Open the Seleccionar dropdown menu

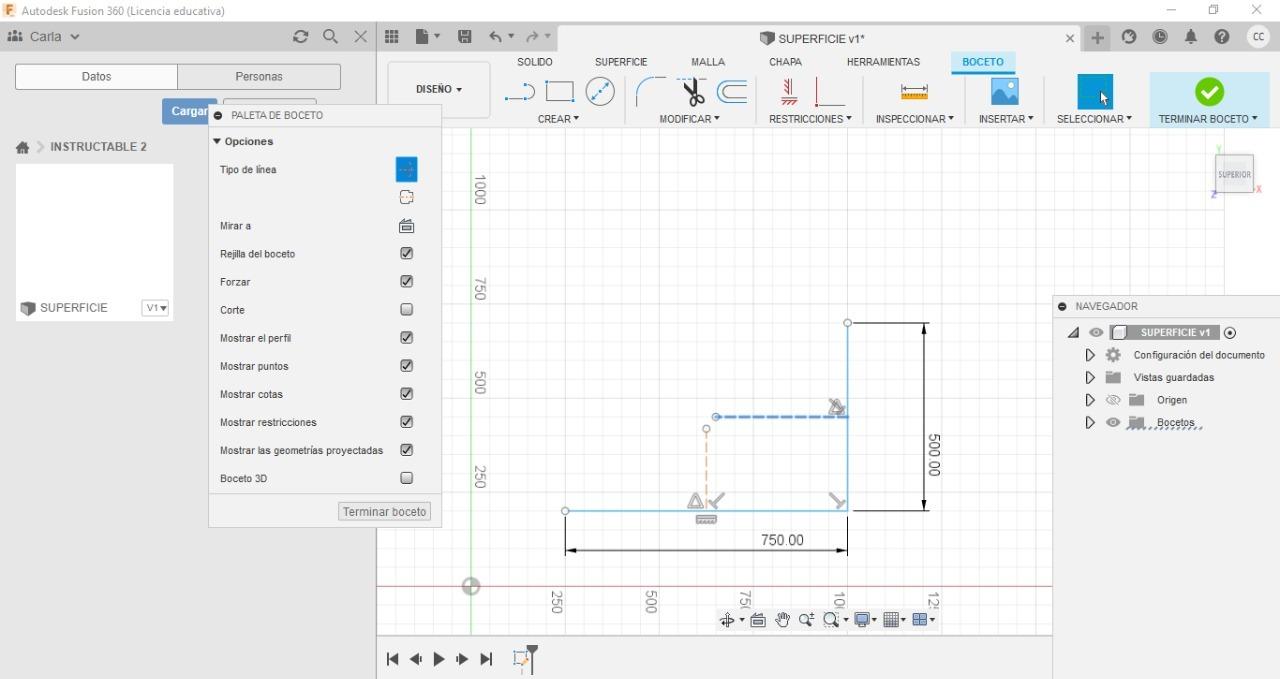pos(1094,119)
